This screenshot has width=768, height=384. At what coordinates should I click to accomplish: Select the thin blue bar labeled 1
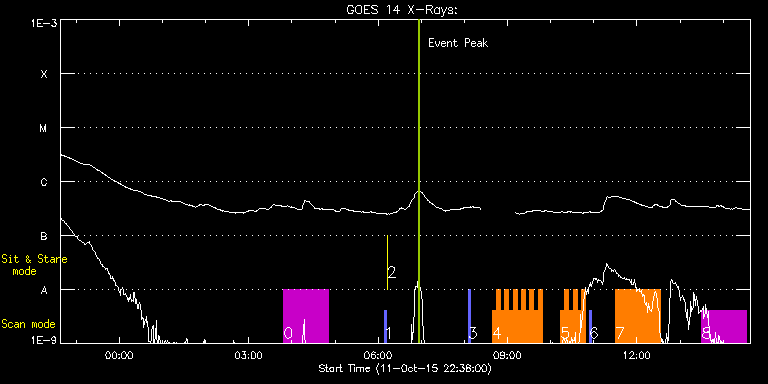click(x=385, y=326)
